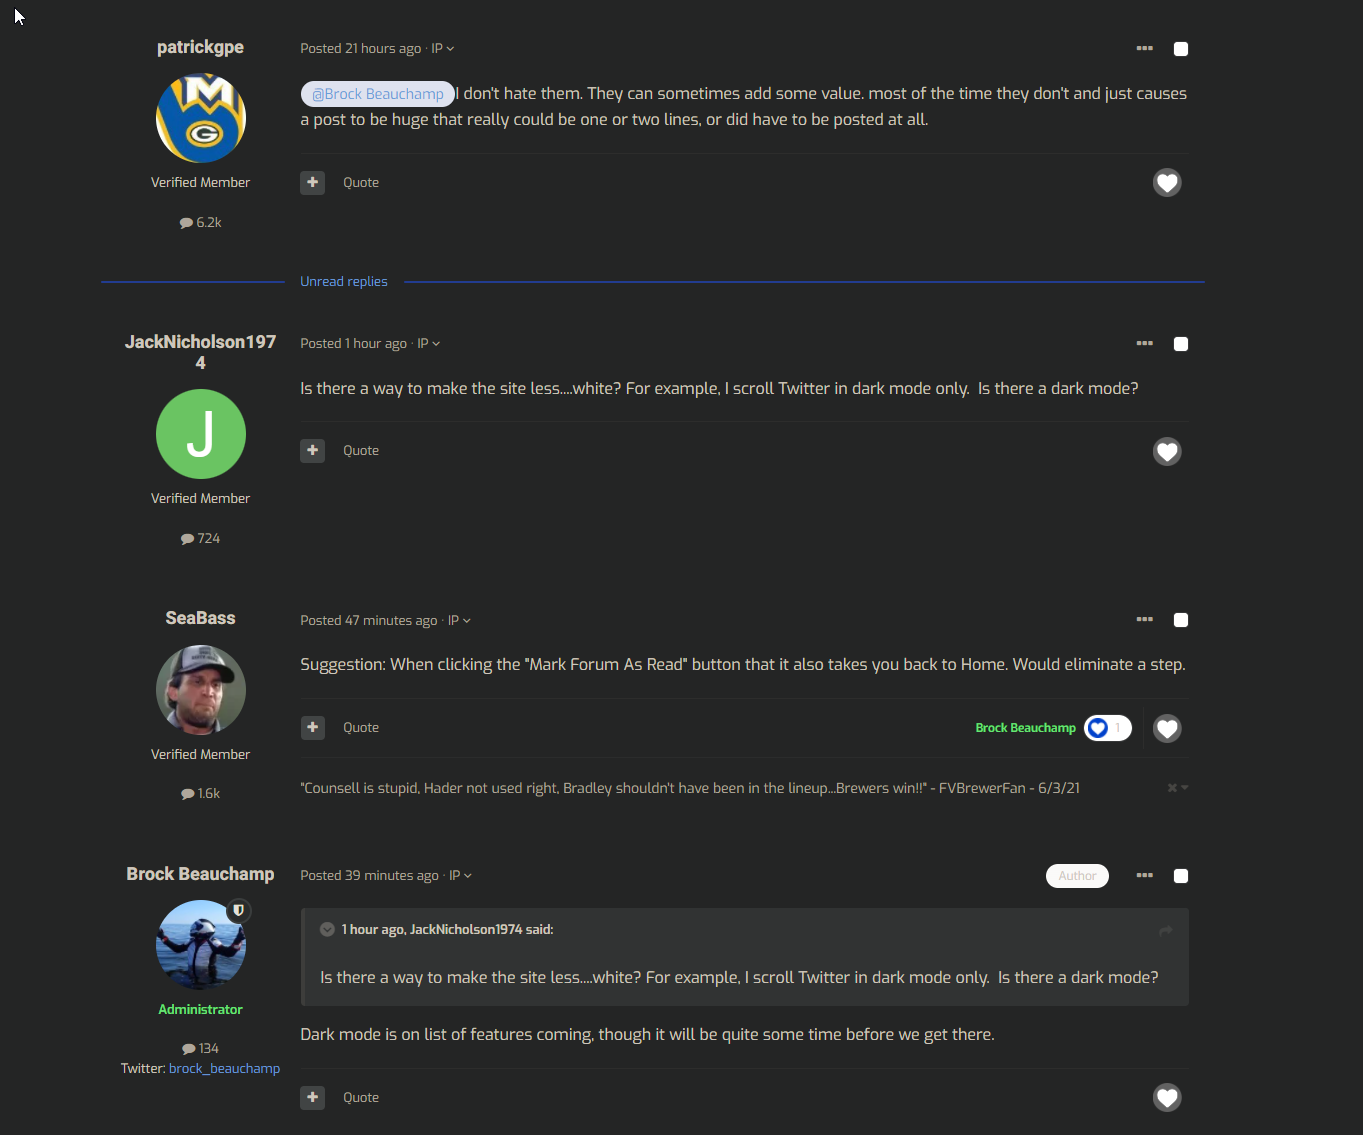1363x1135 pixels.
Task: Tick the moderation checkbox on Brock Beauchamp's post
Action: [x=1181, y=876]
